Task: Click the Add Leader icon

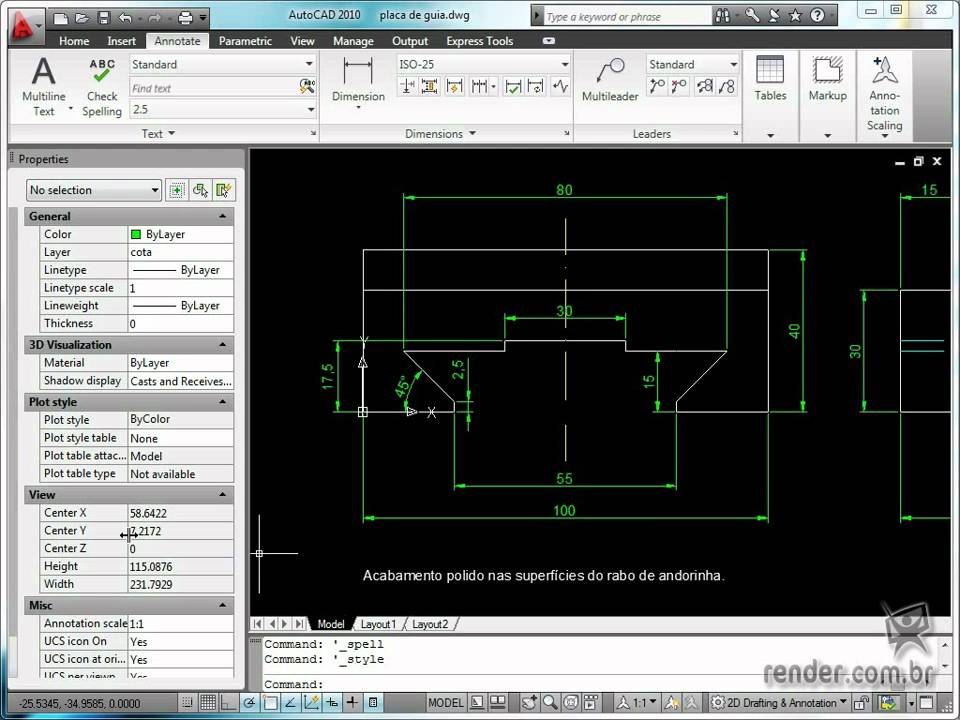Action: [x=657, y=87]
